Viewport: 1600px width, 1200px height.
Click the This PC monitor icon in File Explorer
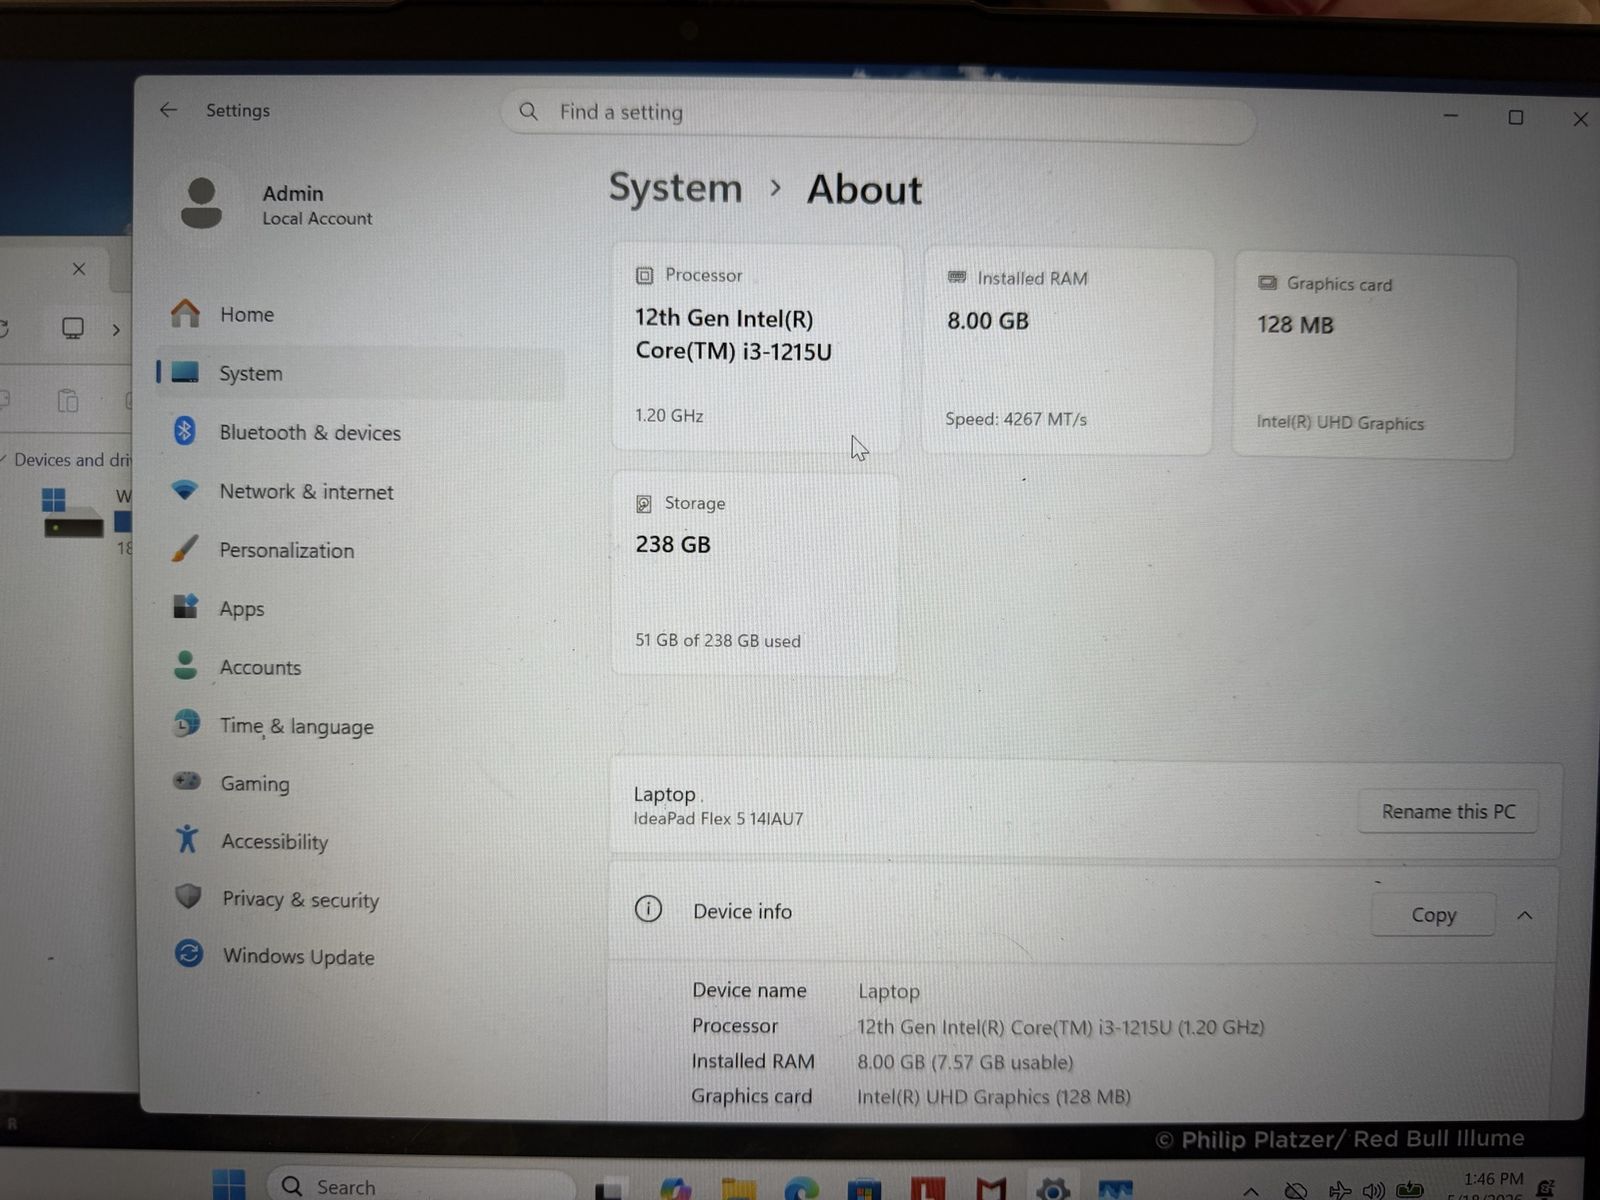[73, 328]
